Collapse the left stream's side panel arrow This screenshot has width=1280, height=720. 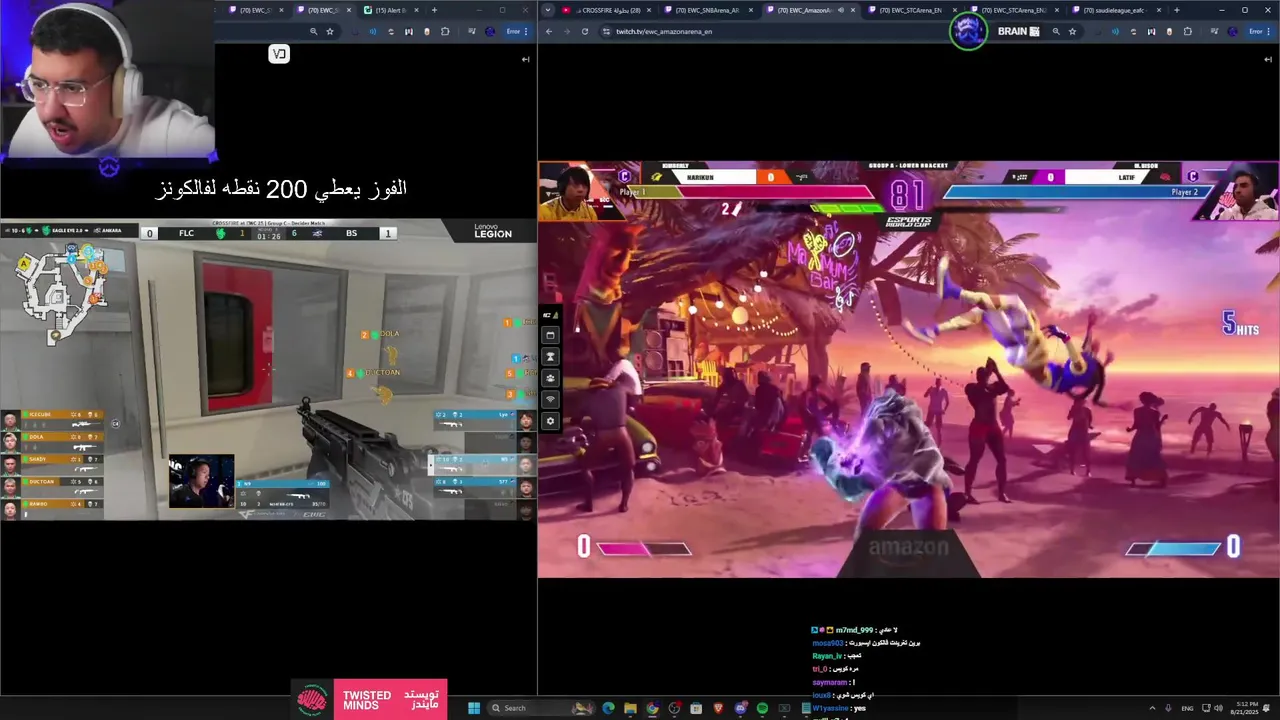coord(525,59)
